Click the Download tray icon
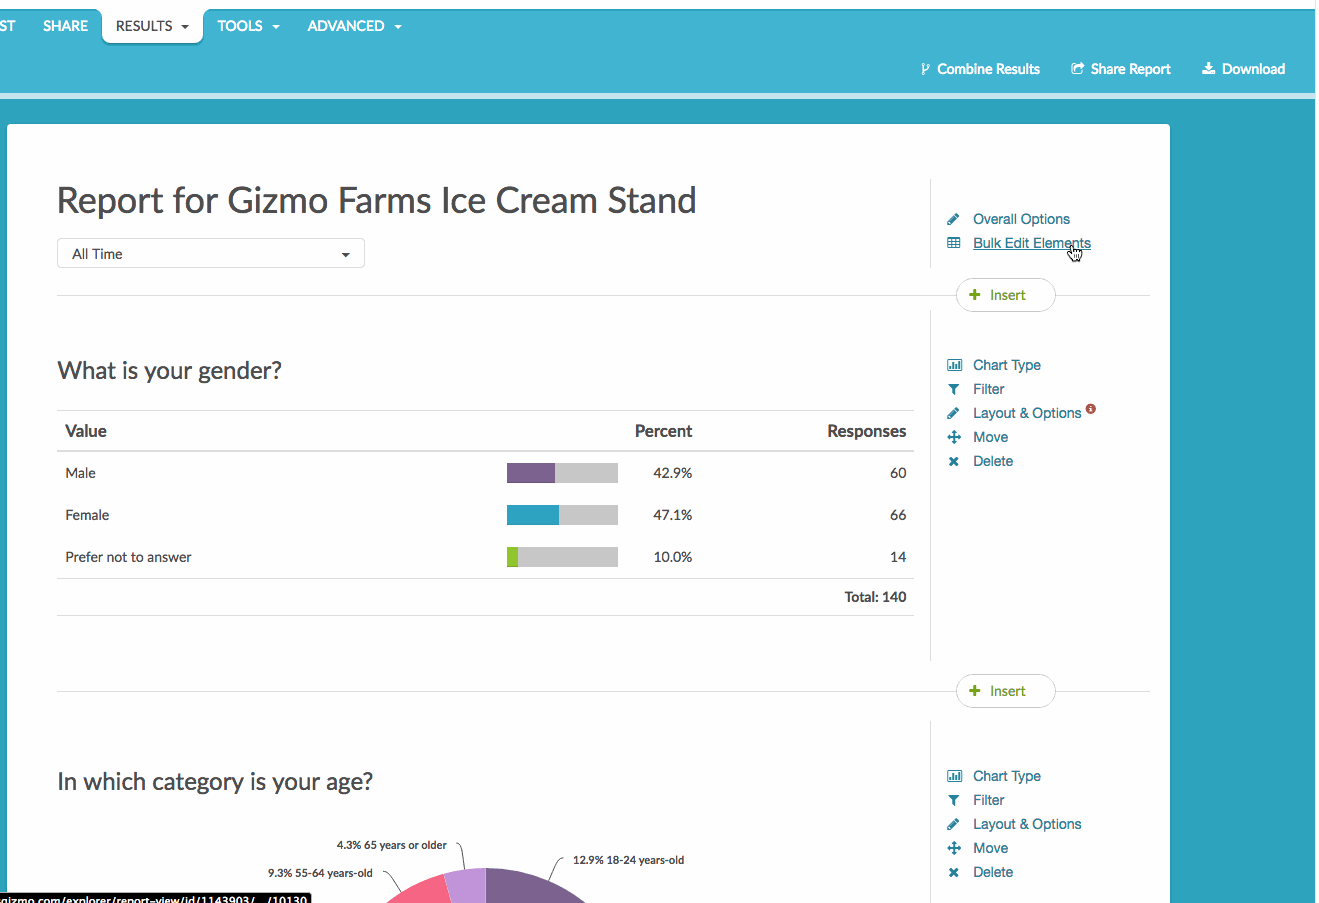The image size is (1319, 903). point(1208,68)
